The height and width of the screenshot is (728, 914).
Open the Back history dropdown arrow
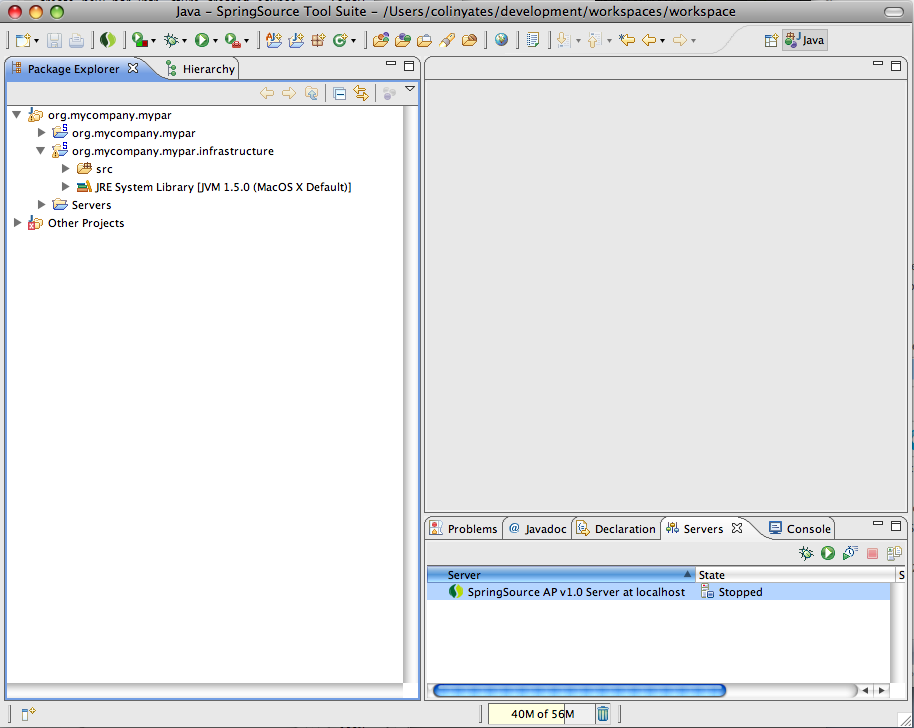tap(662, 41)
